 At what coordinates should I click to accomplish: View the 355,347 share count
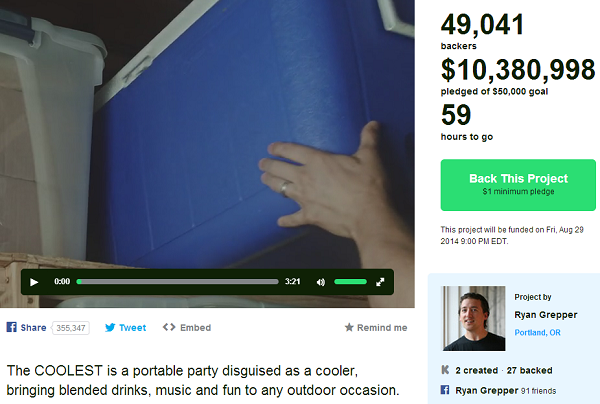pos(71,328)
